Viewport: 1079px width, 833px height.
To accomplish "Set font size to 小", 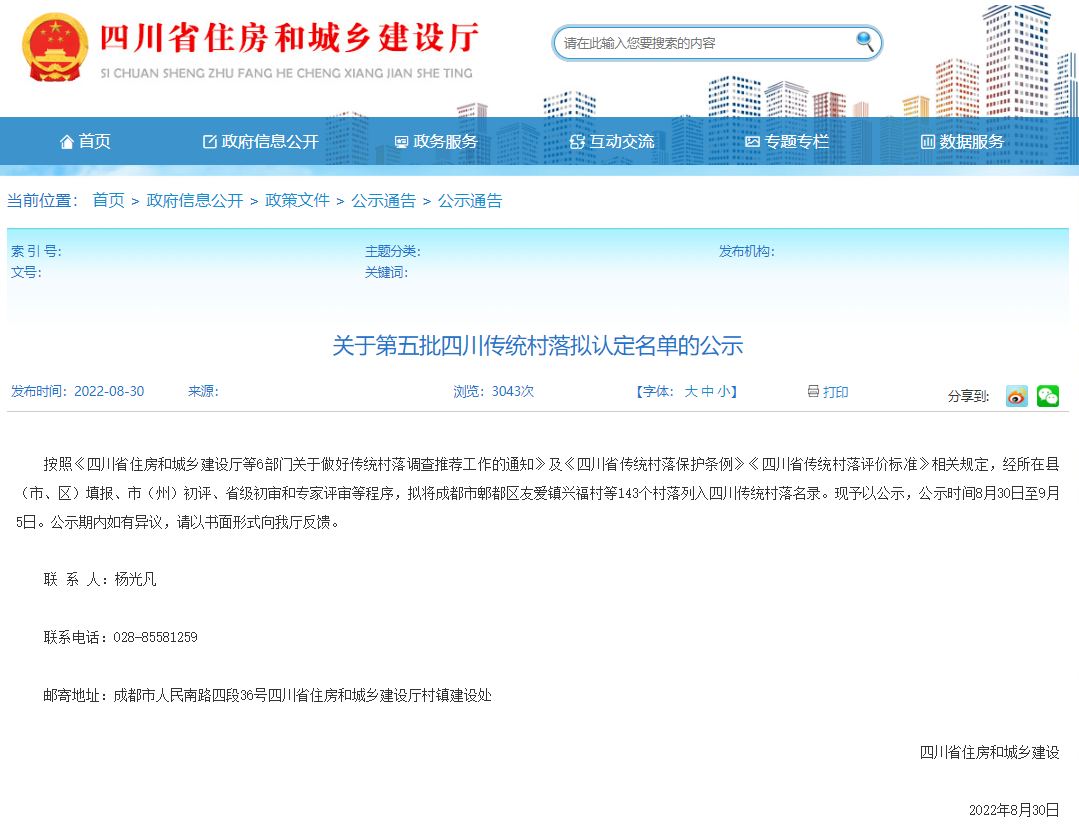I will [x=723, y=392].
